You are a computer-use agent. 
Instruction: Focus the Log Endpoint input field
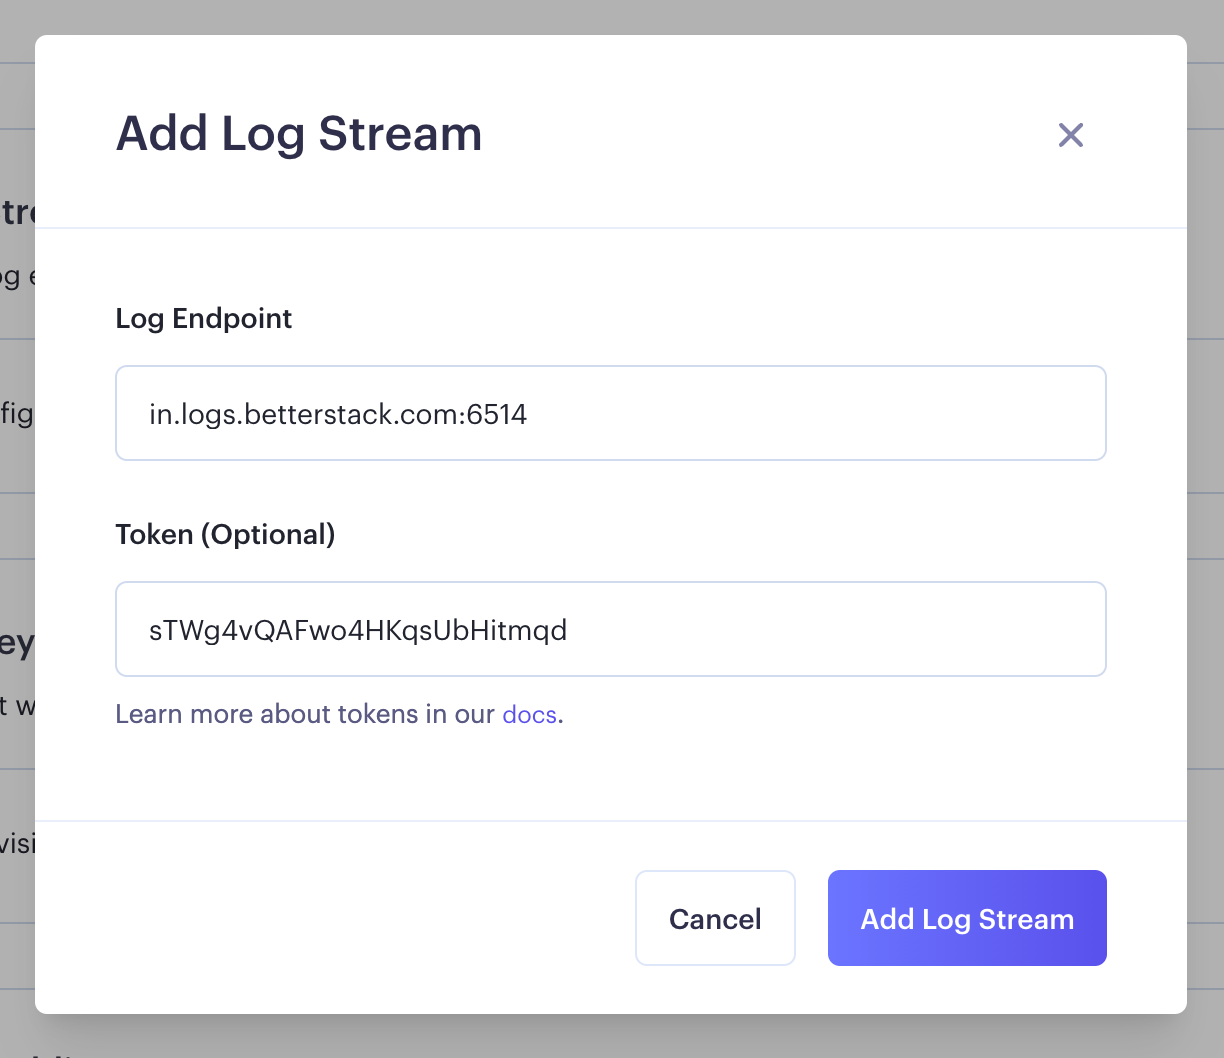(611, 413)
